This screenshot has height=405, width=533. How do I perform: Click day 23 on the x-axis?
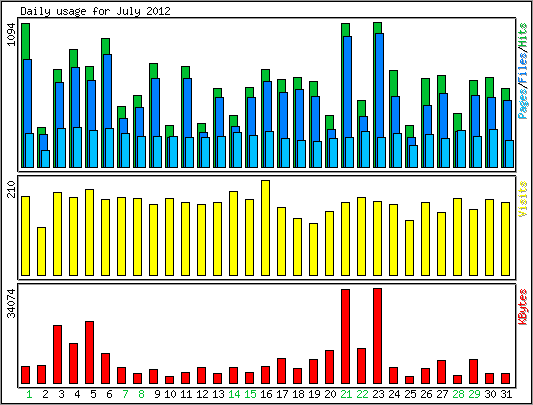click(x=378, y=394)
